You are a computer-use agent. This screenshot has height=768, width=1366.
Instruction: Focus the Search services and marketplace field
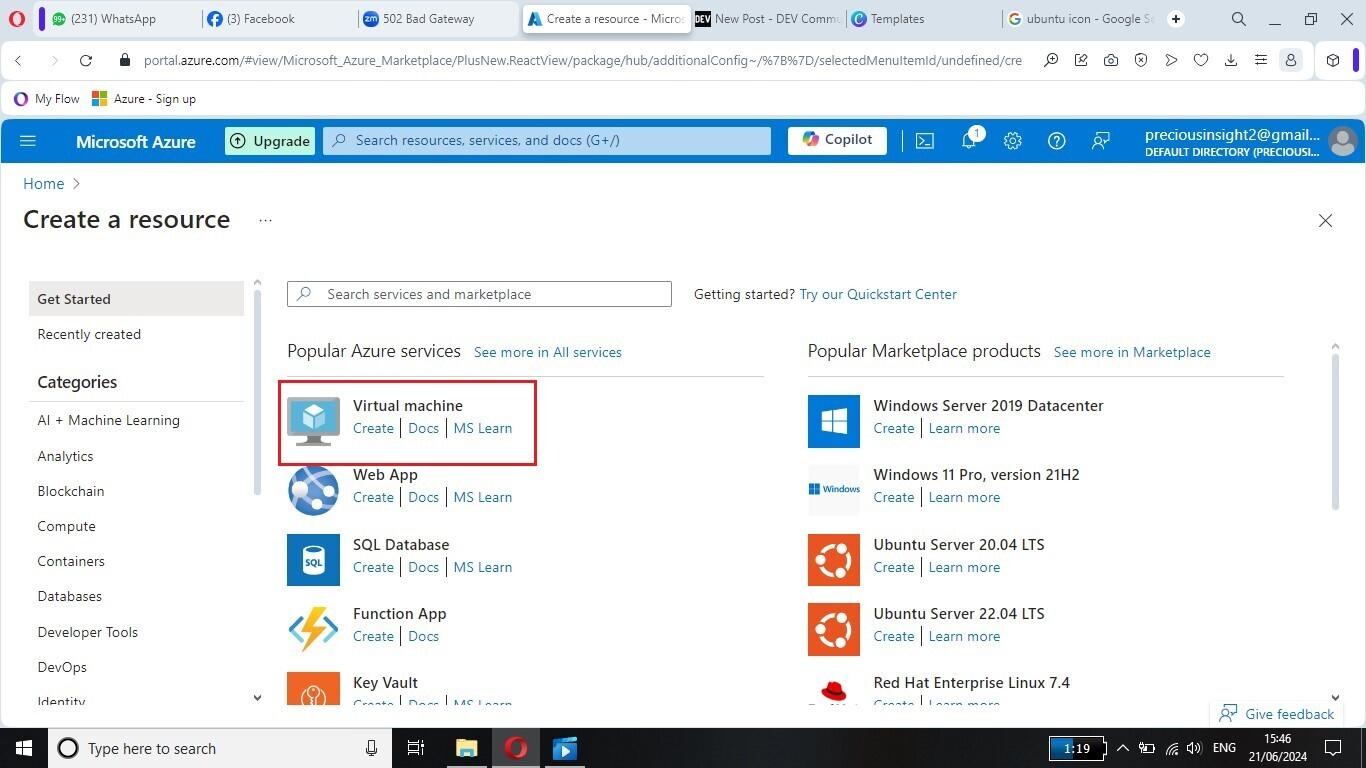pos(479,294)
